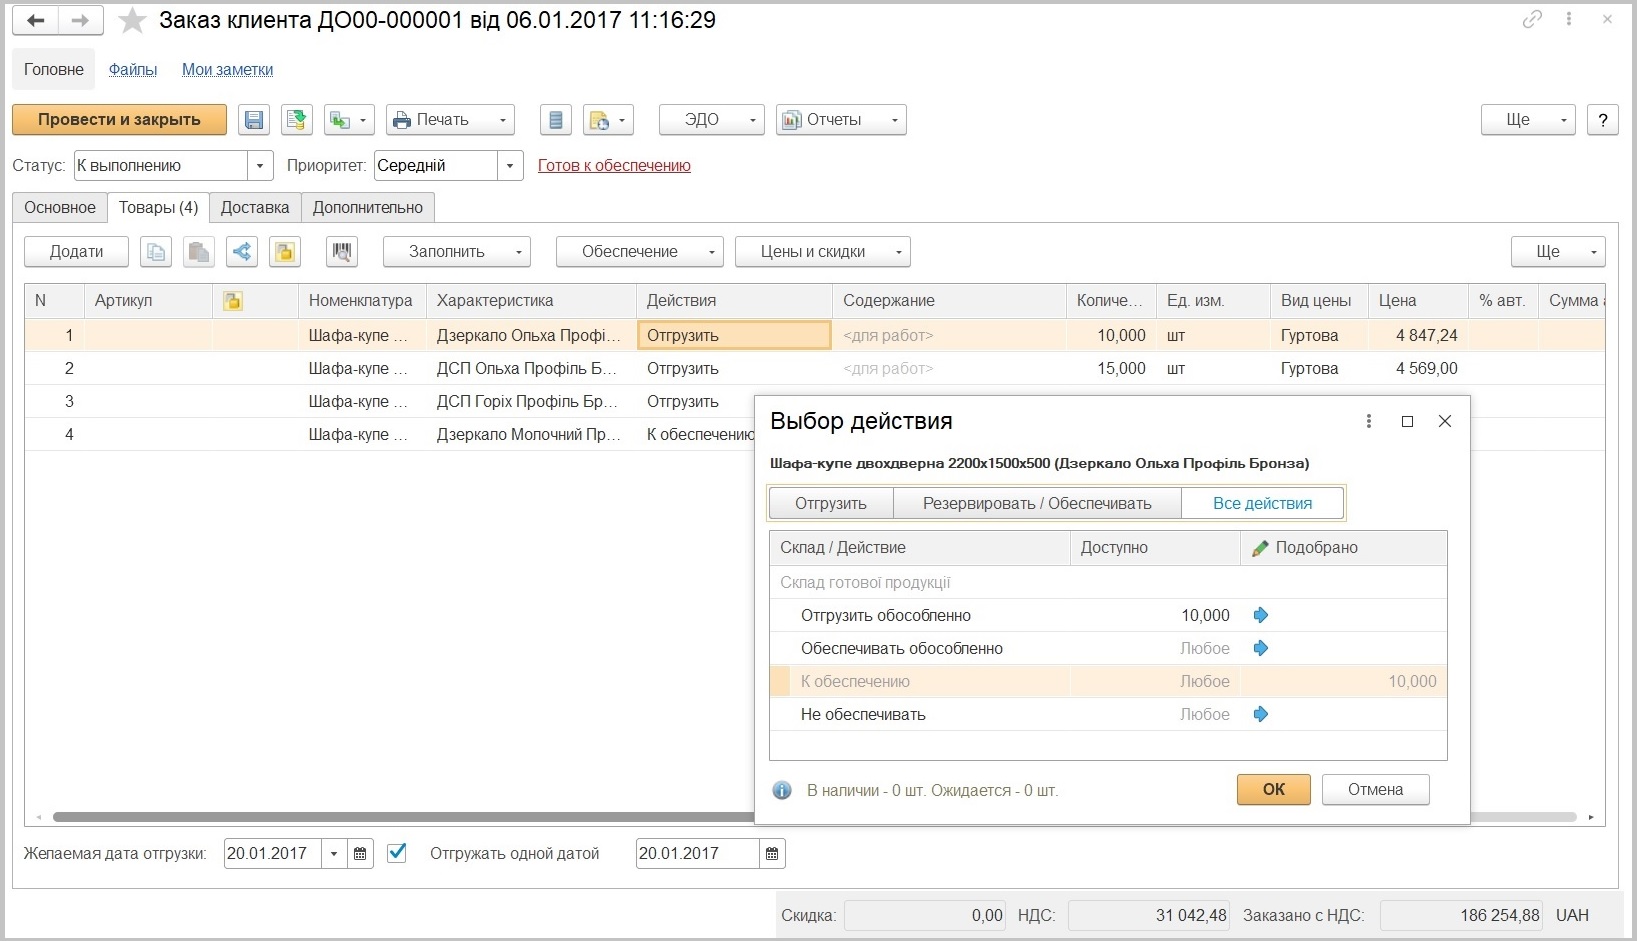Expand the Приоритет dropdown
This screenshot has width=1637, height=941.
510,166
